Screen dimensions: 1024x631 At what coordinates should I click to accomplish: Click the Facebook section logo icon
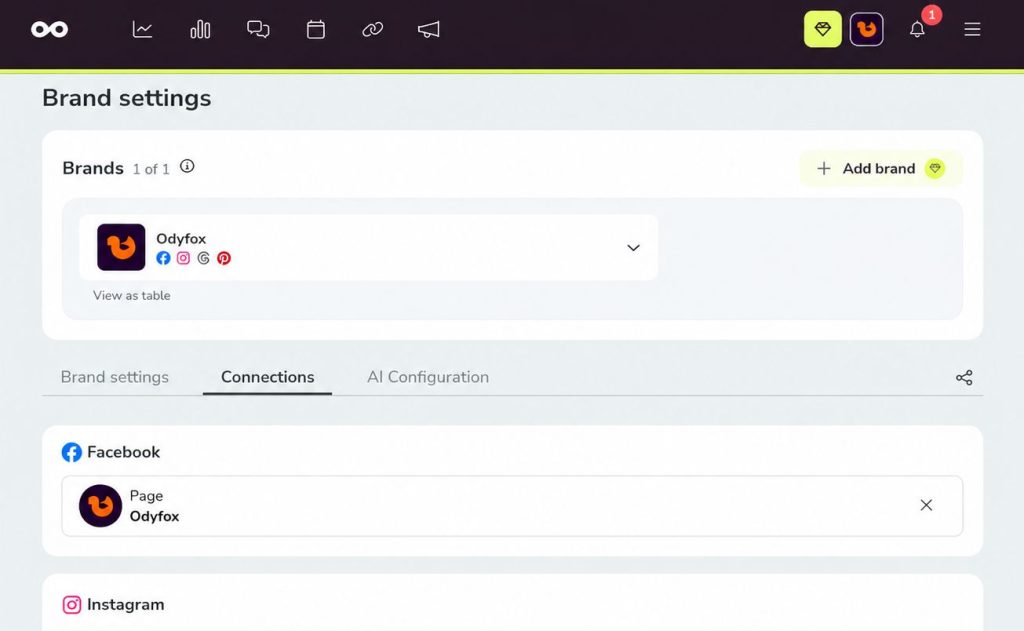(x=72, y=452)
